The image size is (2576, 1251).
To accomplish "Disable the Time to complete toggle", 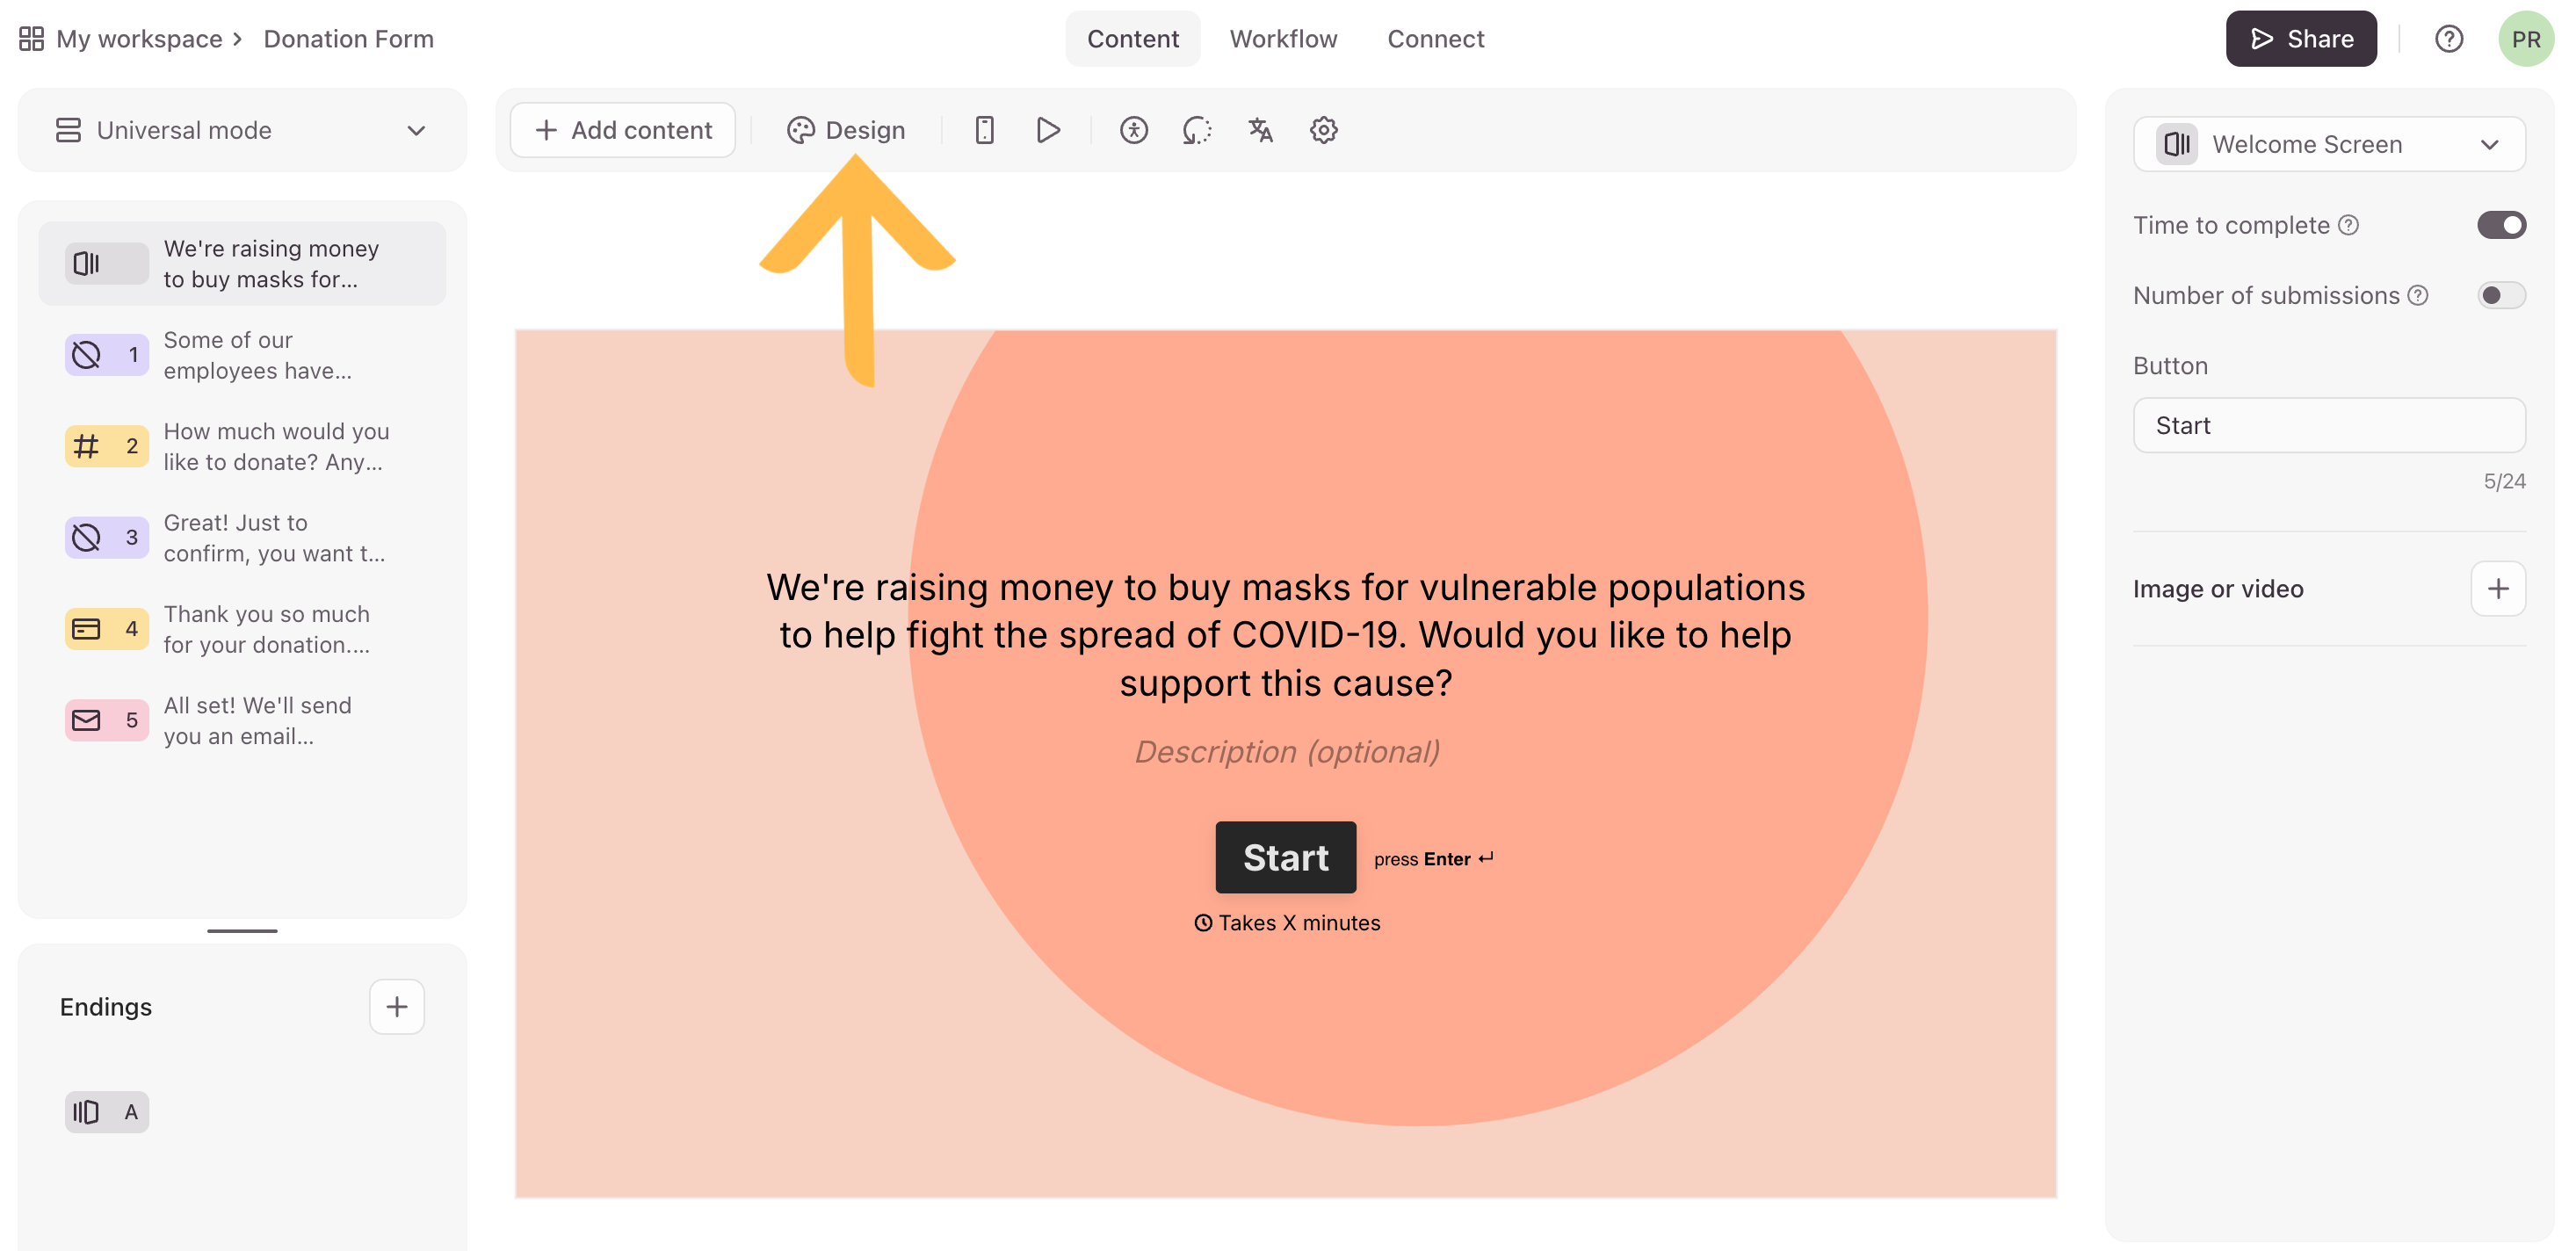I will click(x=2500, y=225).
